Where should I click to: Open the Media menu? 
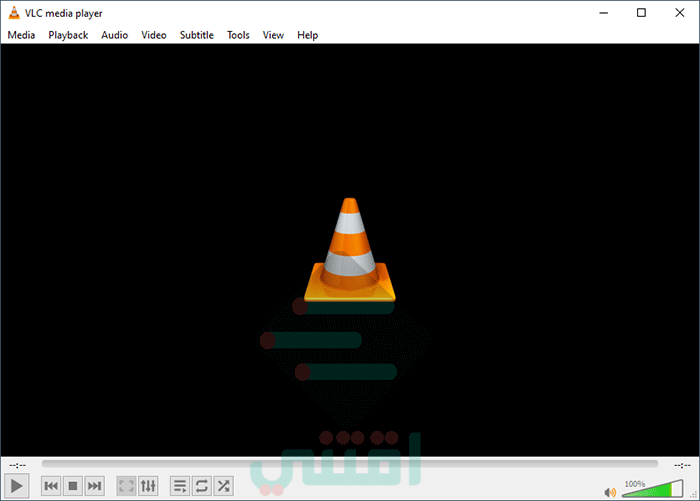coord(21,35)
